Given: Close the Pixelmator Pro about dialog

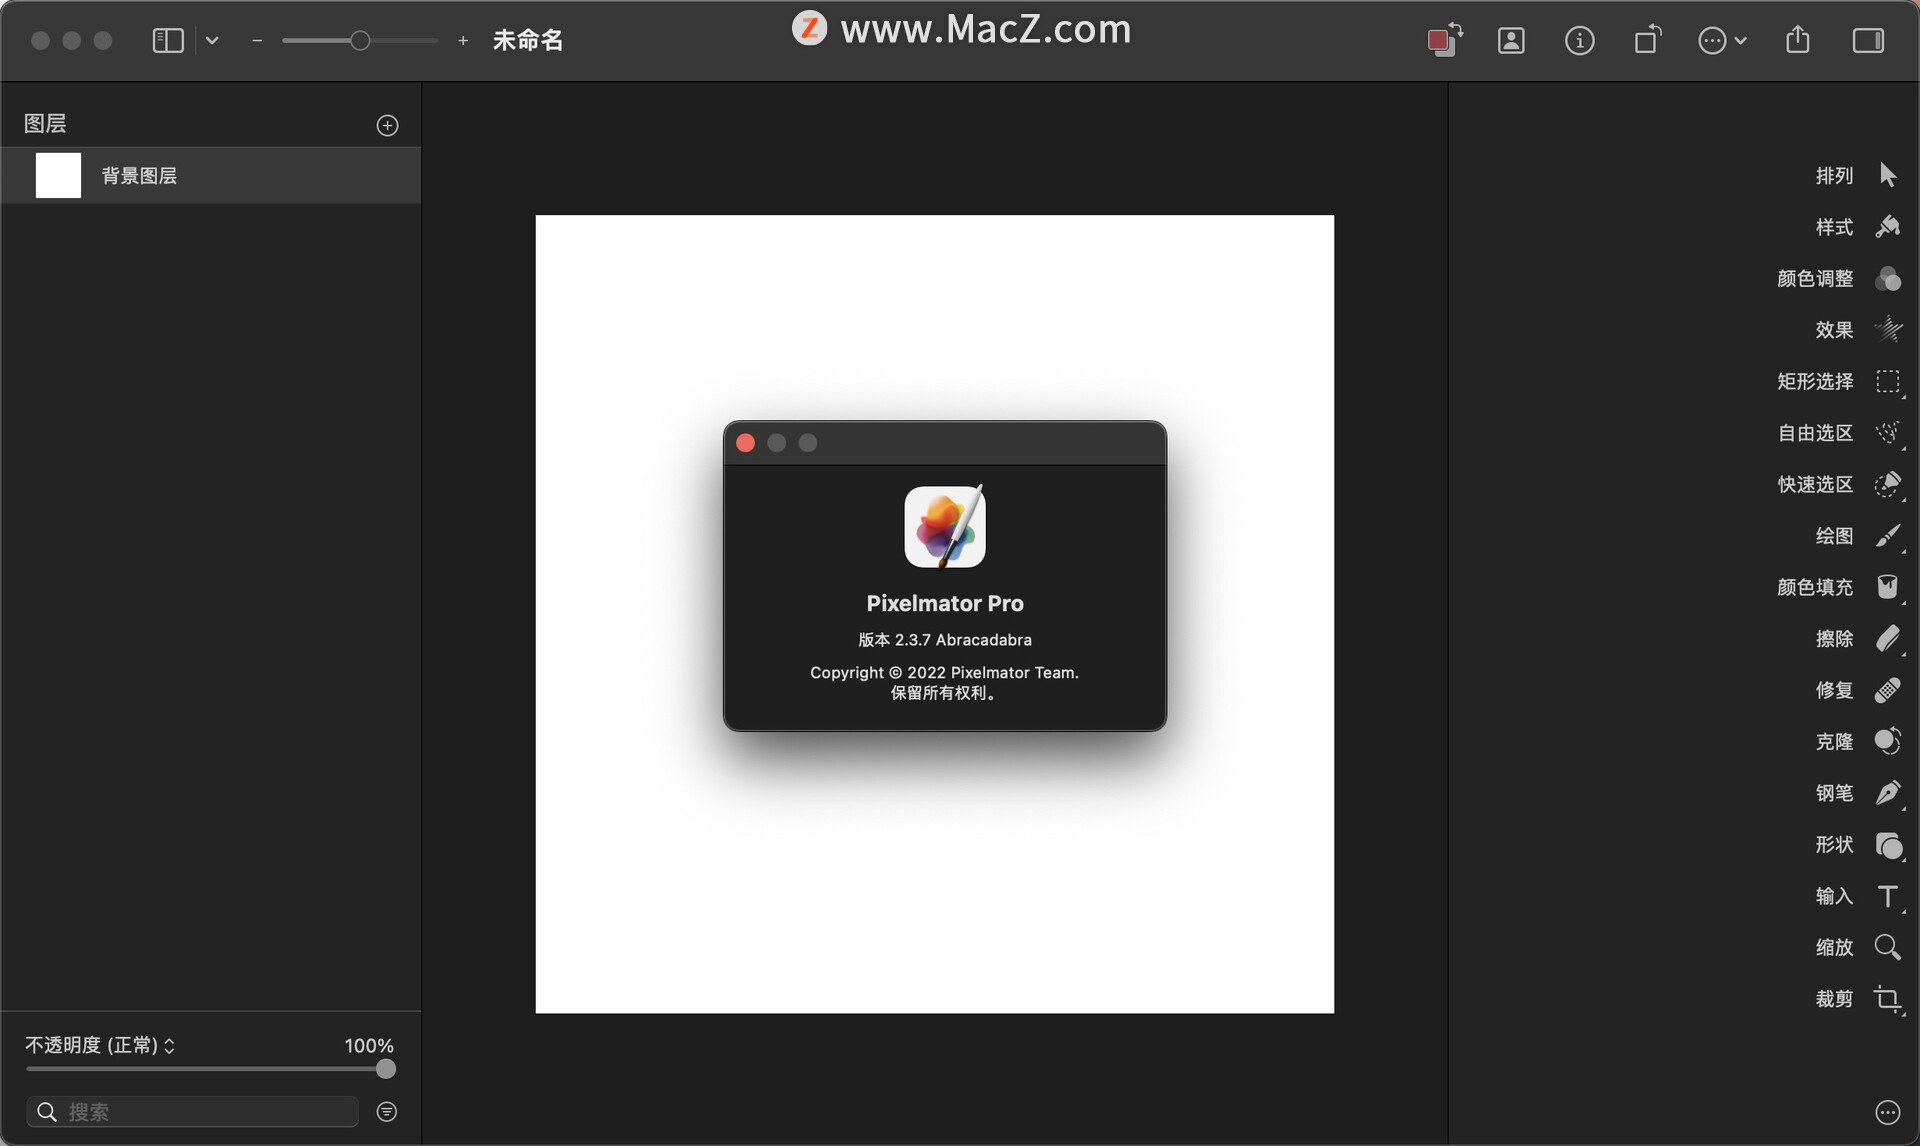Looking at the screenshot, I should coord(745,443).
